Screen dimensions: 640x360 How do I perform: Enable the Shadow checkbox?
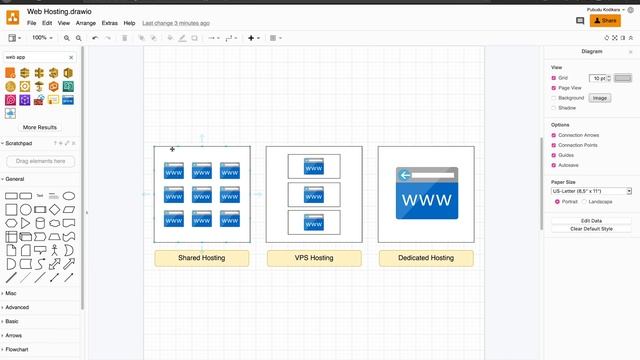tap(553, 108)
